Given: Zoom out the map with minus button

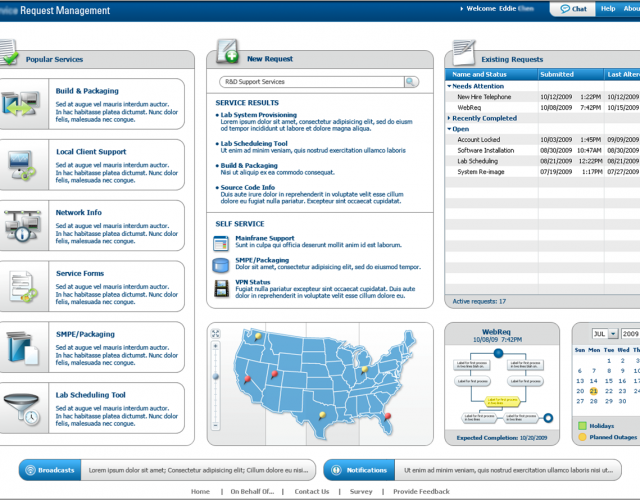Looking at the screenshot, I should pyautogui.click(x=216, y=425).
